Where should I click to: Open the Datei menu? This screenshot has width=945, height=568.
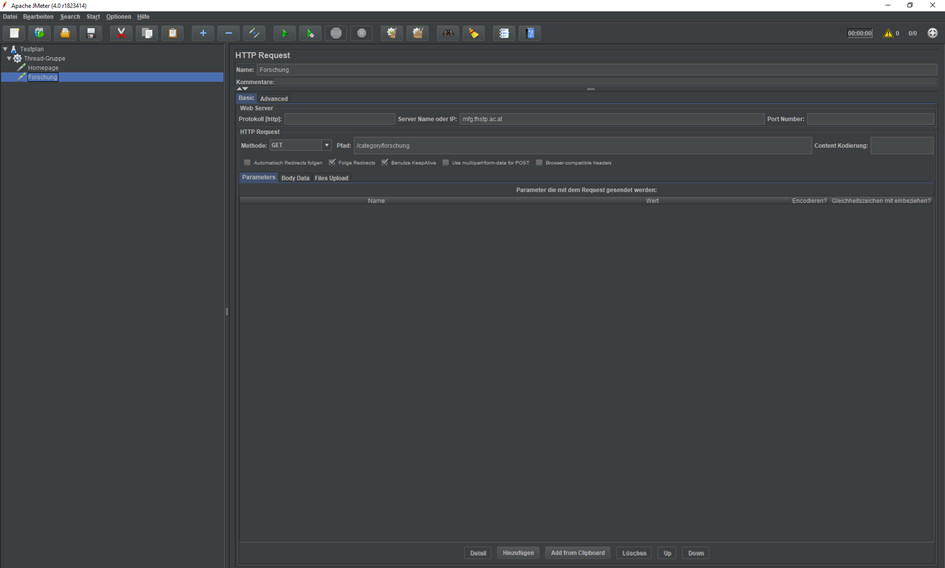tap(10, 17)
